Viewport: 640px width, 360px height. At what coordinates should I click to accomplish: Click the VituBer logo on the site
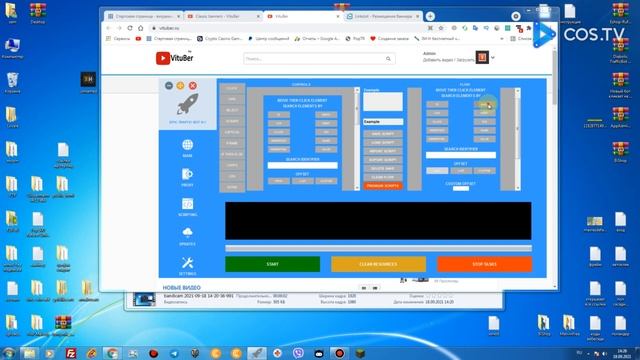point(174,58)
